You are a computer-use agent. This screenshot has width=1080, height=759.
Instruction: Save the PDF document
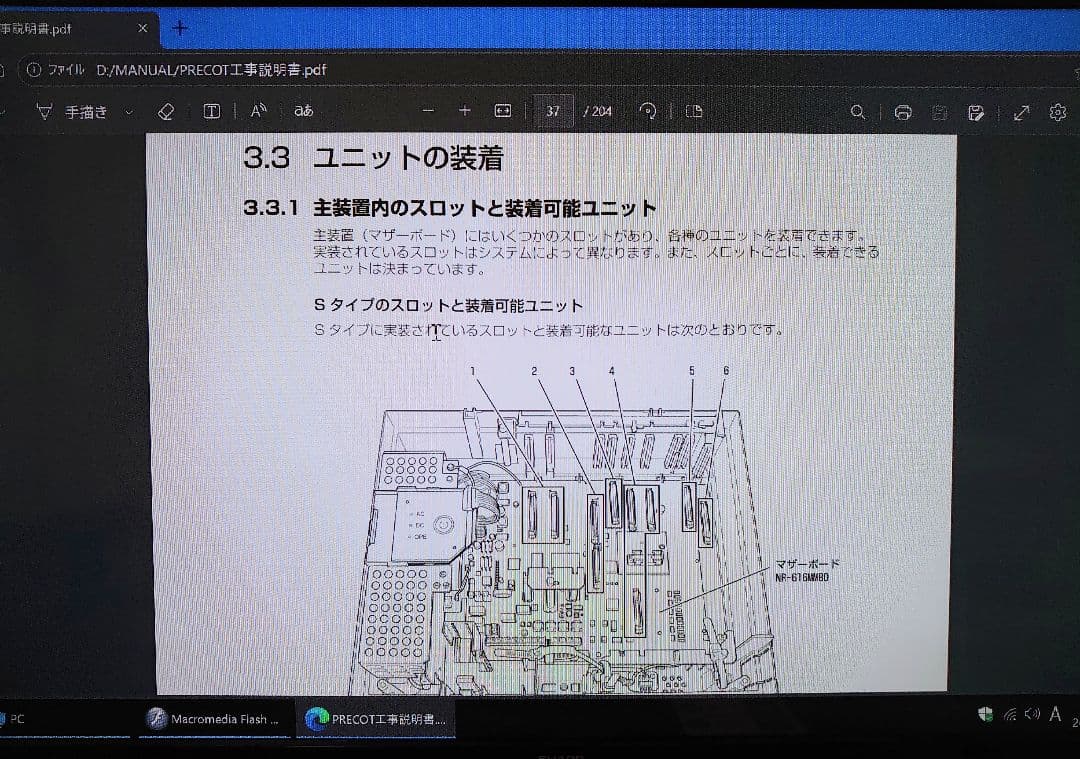click(937, 112)
